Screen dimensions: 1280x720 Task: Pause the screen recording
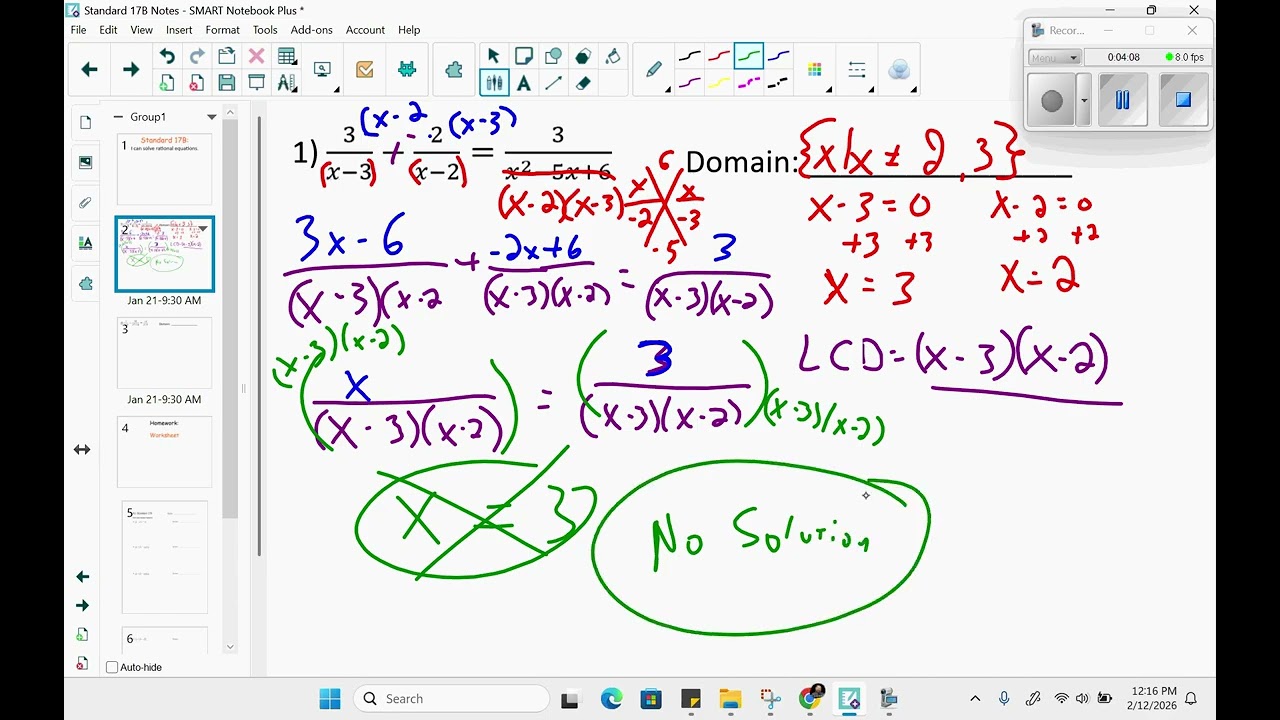click(x=1122, y=100)
